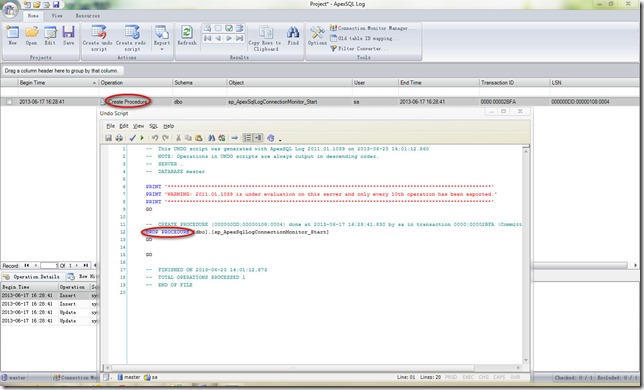Open the Help menu in Undo Script
The image size is (644, 390).
[x=168, y=126]
